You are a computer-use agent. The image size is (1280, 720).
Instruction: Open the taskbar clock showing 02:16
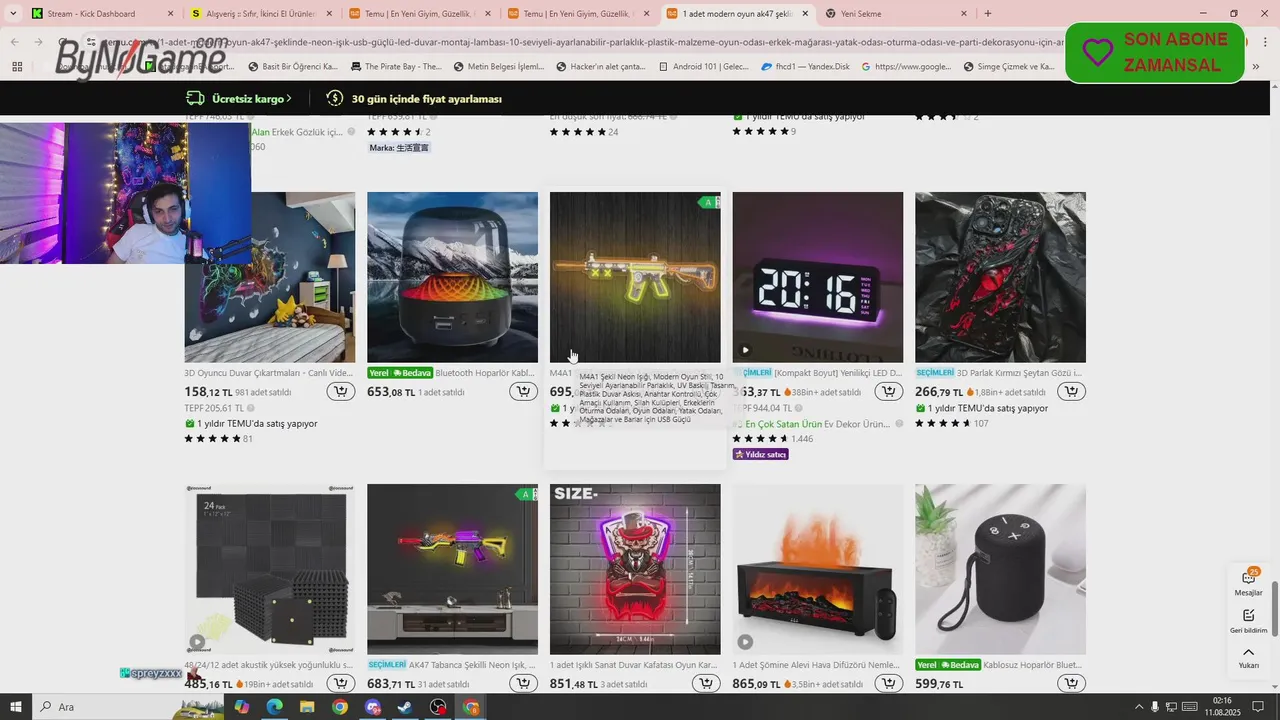(x=1222, y=707)
